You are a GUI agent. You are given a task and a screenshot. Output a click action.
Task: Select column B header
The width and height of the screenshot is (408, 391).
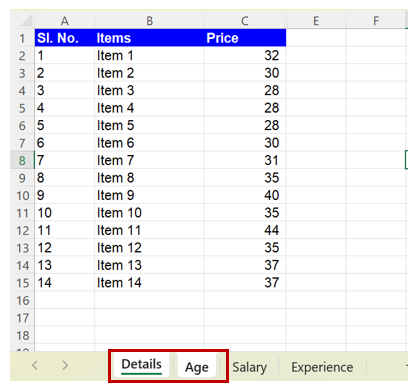149,21
